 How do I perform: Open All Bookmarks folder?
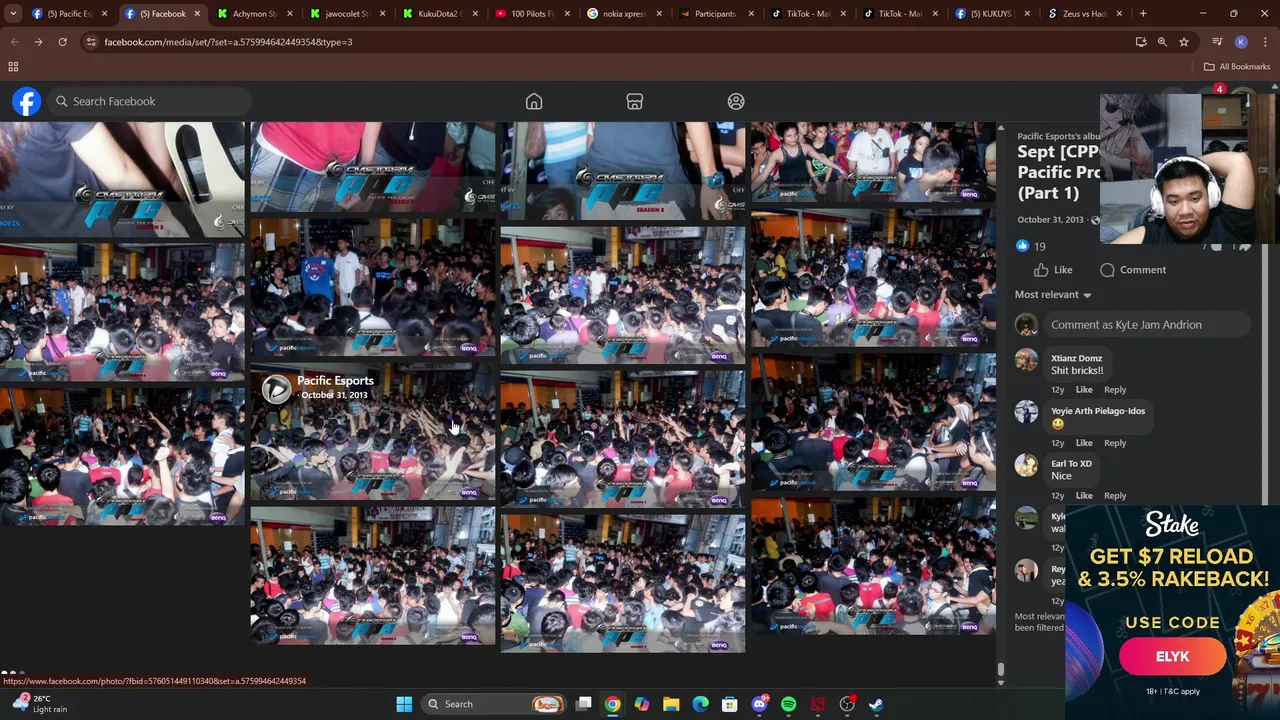click(1237, 67)
